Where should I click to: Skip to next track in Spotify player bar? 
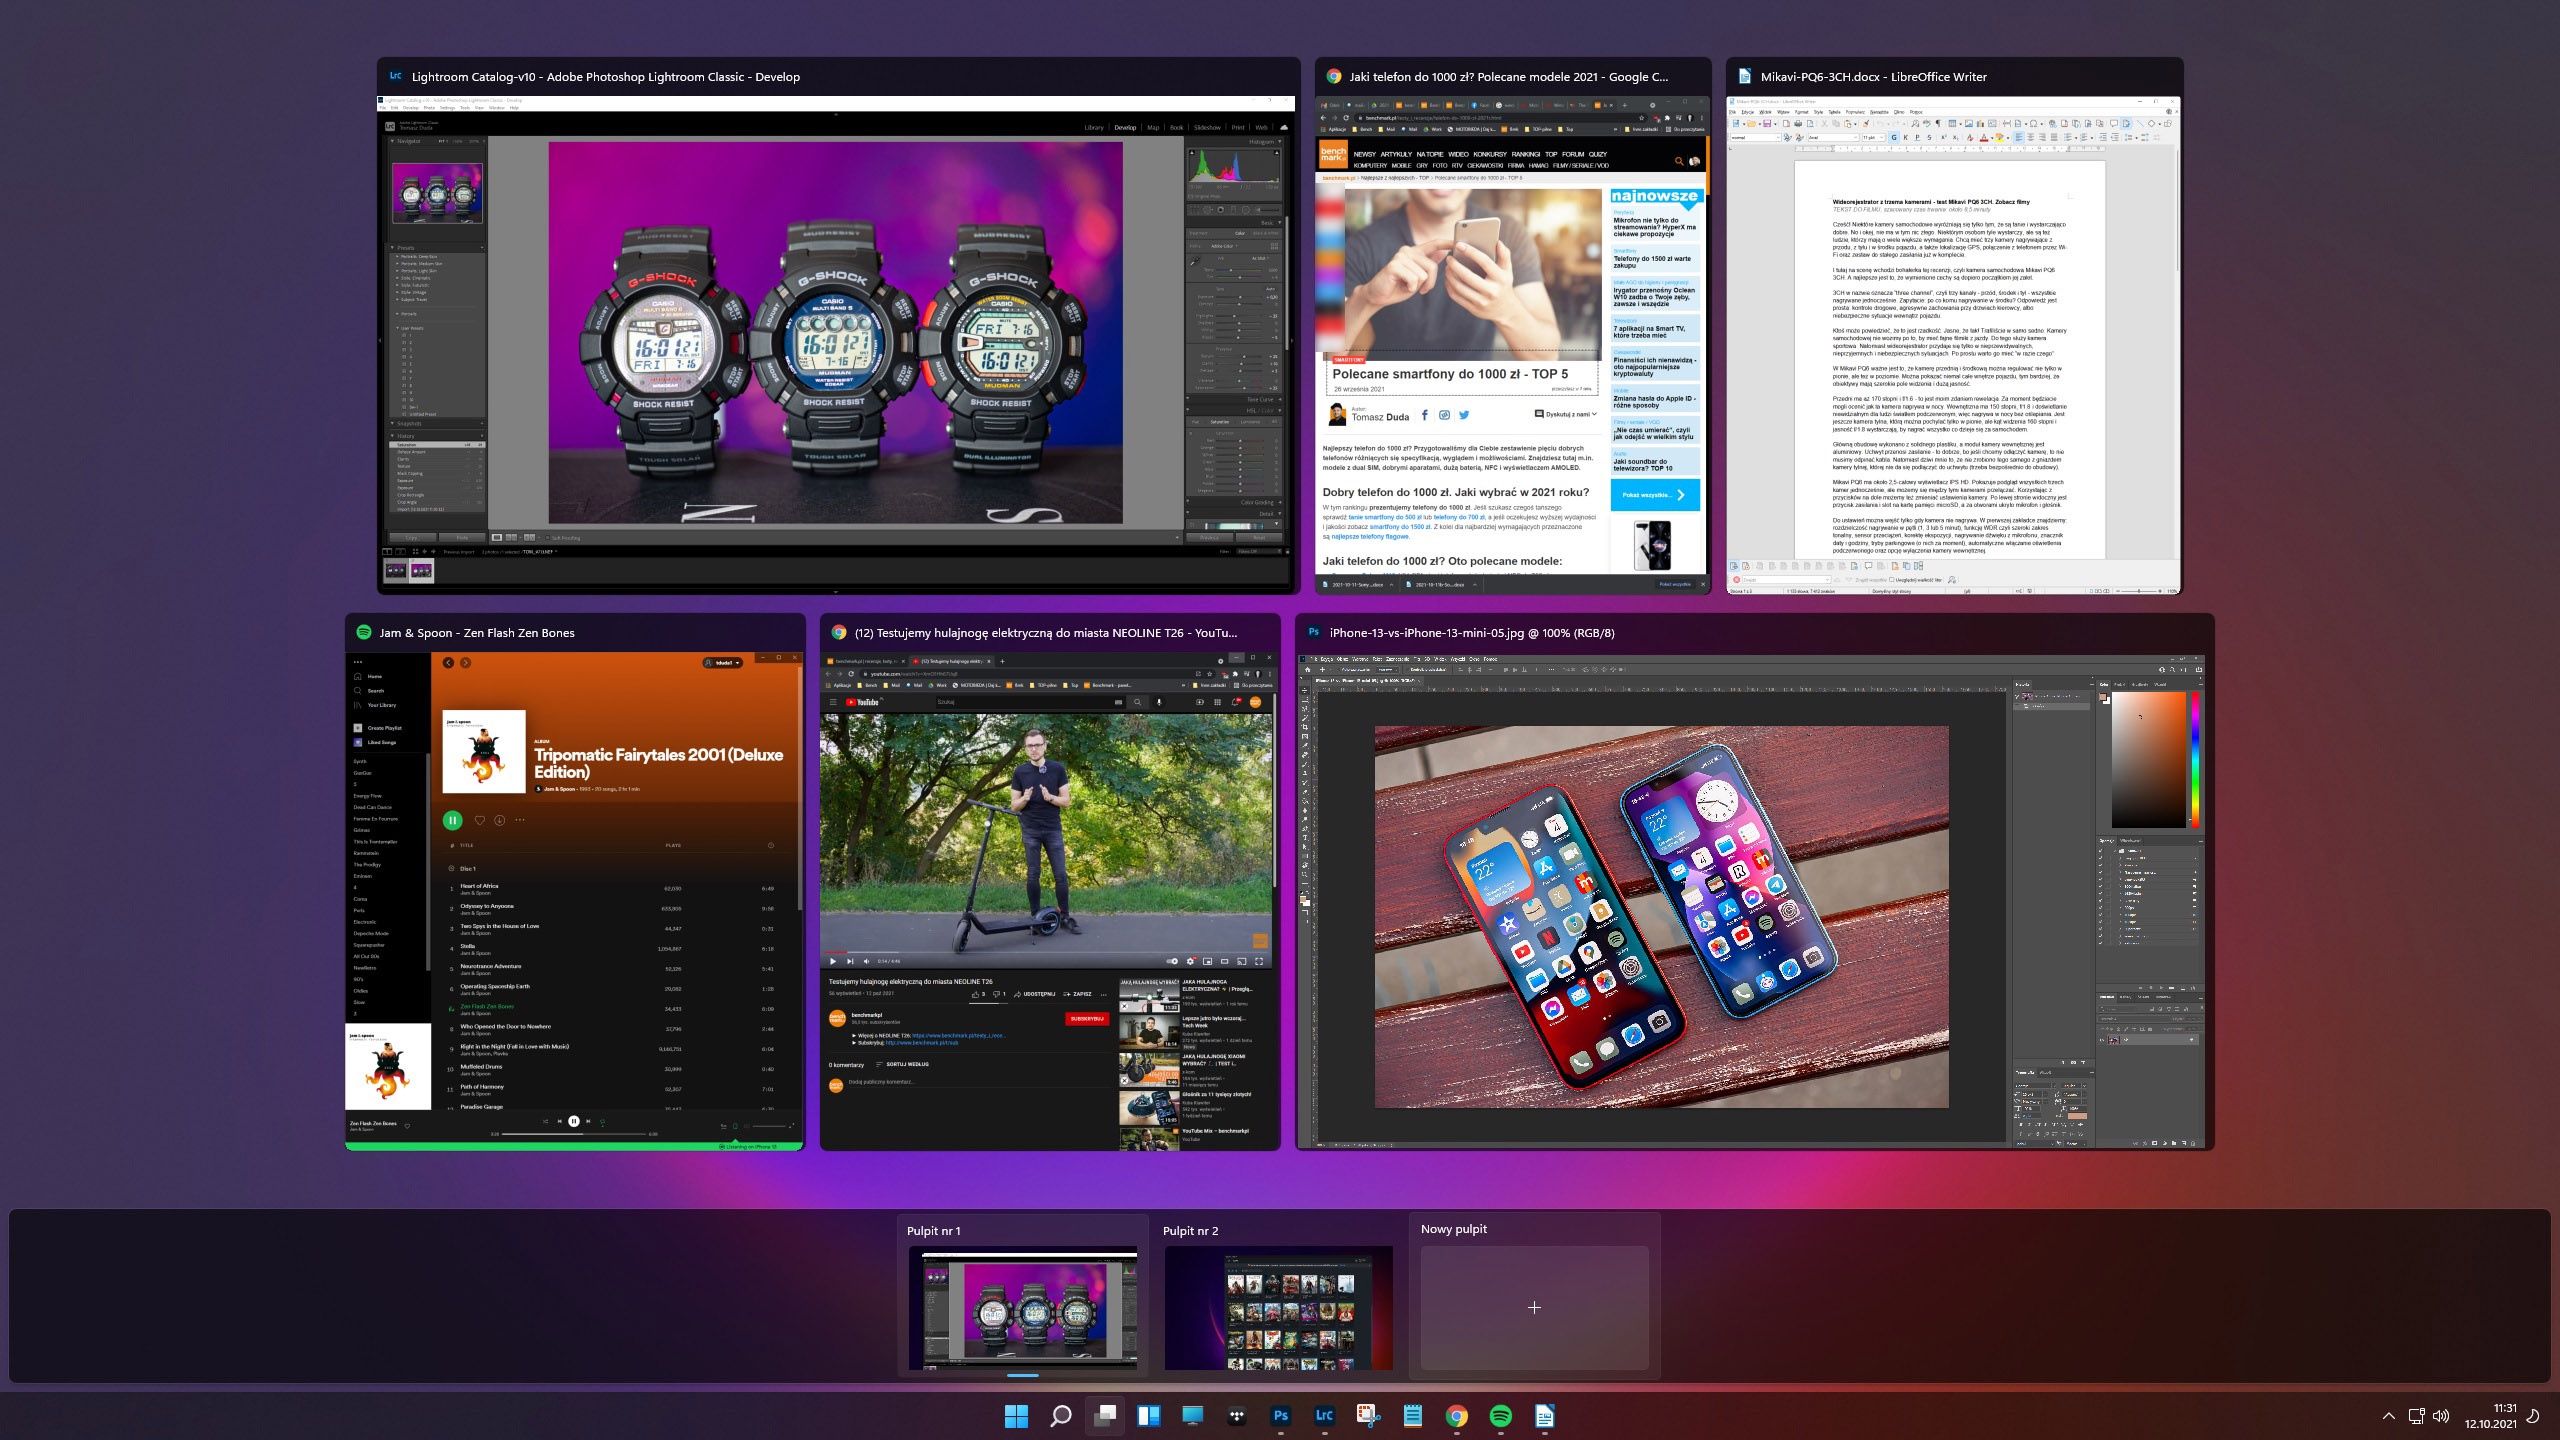588,1121
